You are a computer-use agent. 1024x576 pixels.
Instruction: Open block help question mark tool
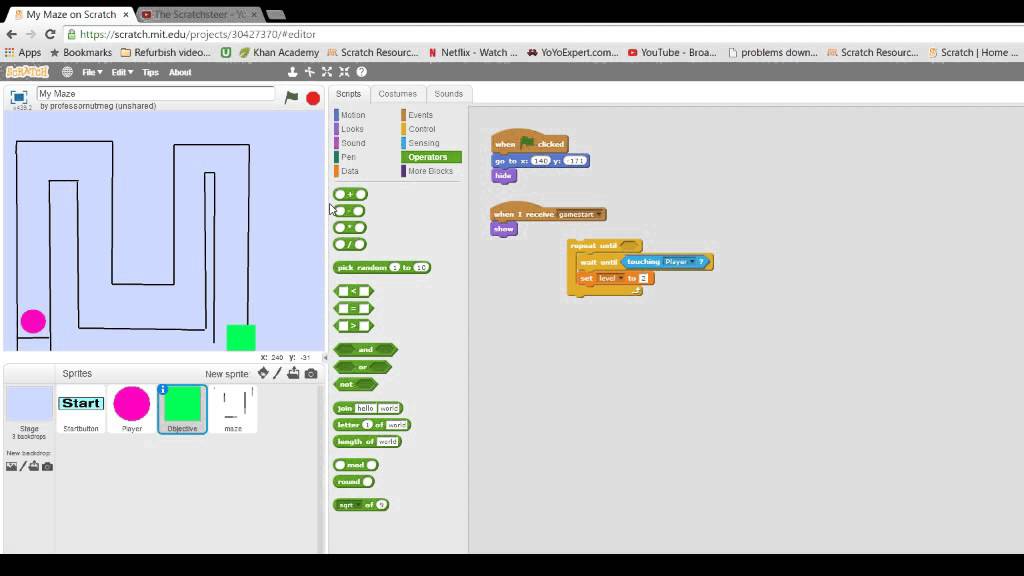coord(361,72)
